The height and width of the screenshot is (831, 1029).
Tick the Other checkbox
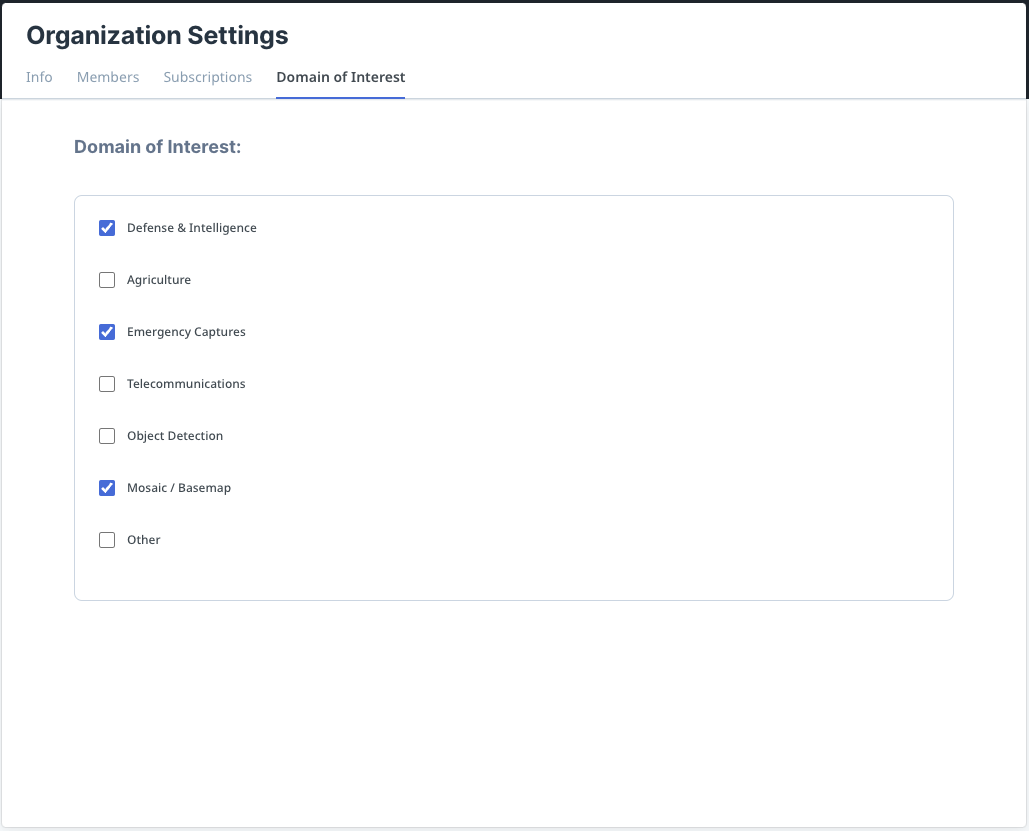click(107, 540)
